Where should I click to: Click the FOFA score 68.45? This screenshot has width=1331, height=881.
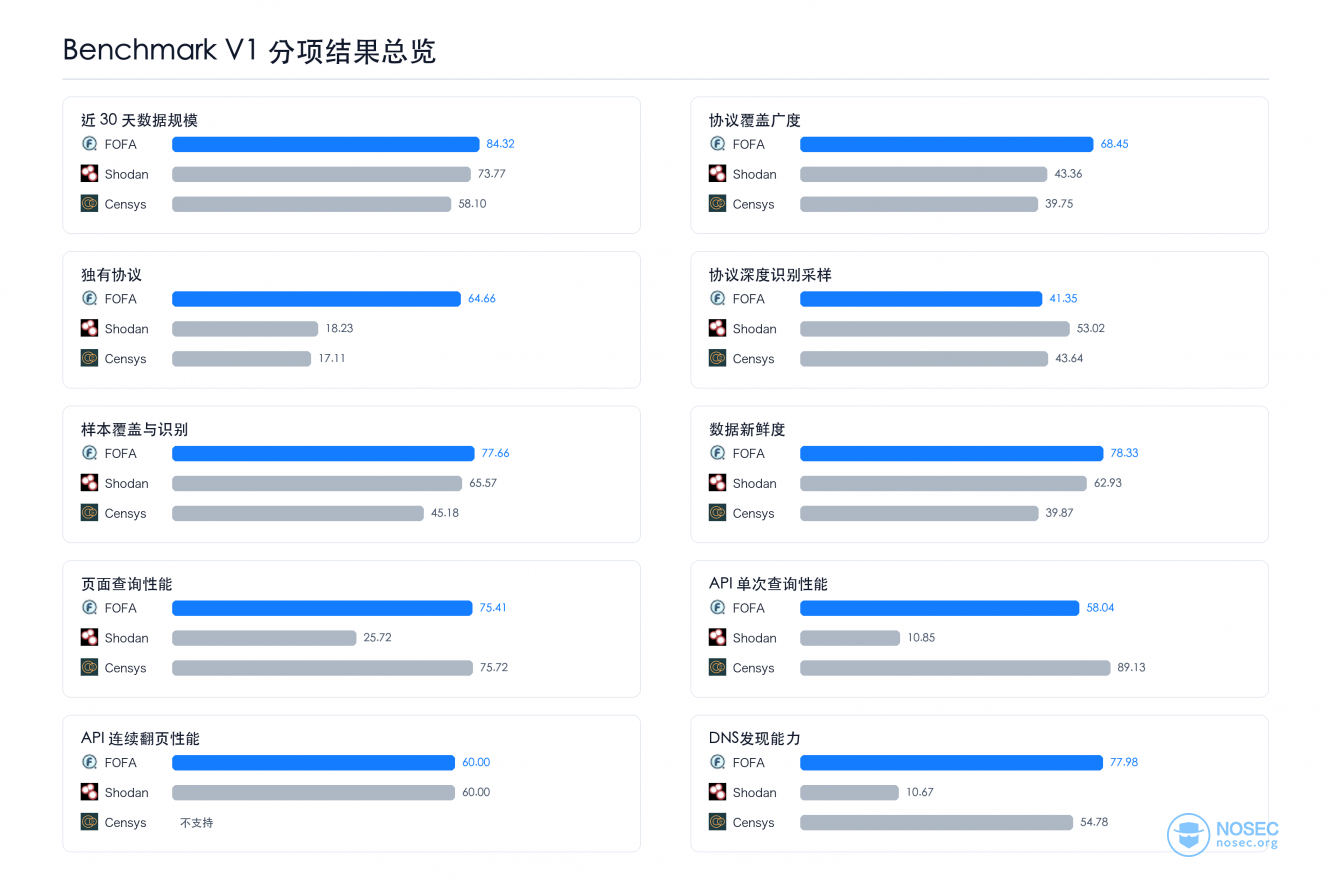tap(1114, 144)
